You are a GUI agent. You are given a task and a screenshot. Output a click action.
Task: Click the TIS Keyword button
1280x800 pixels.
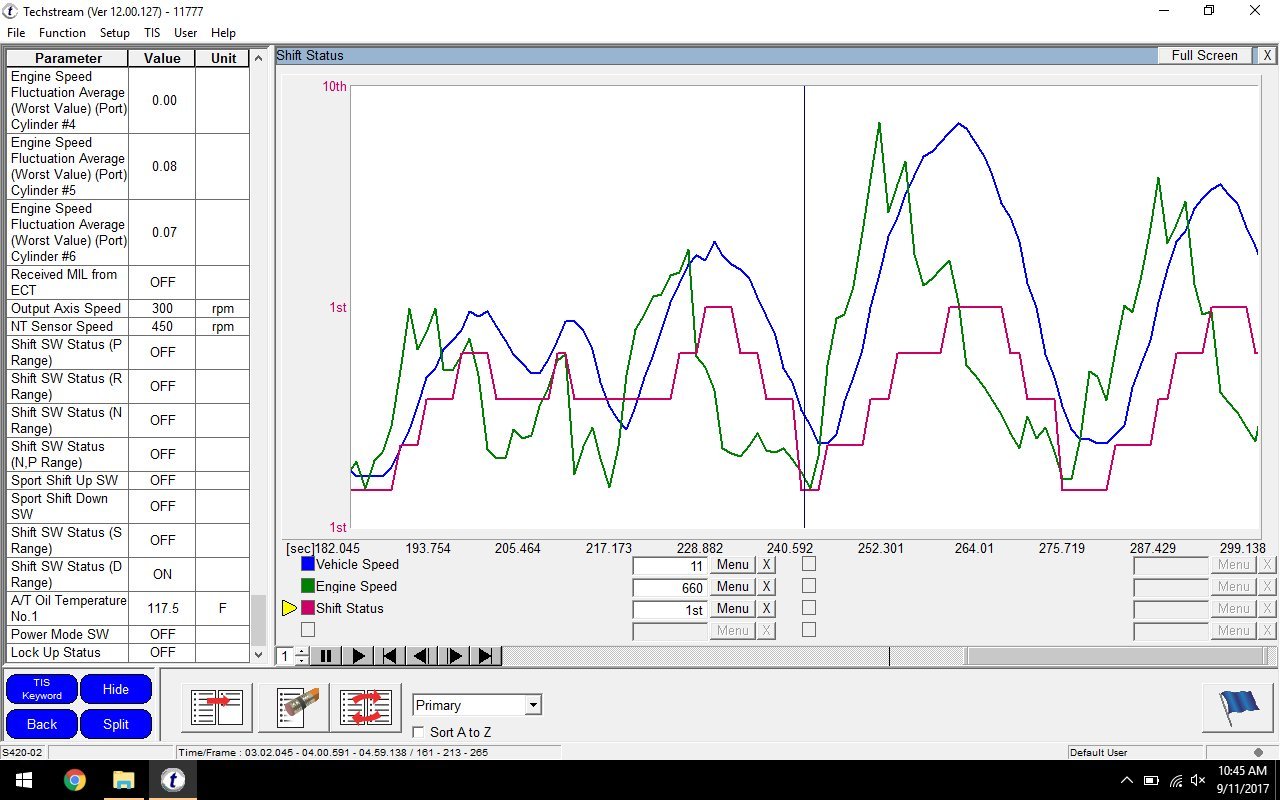click(x=41, y=689)
